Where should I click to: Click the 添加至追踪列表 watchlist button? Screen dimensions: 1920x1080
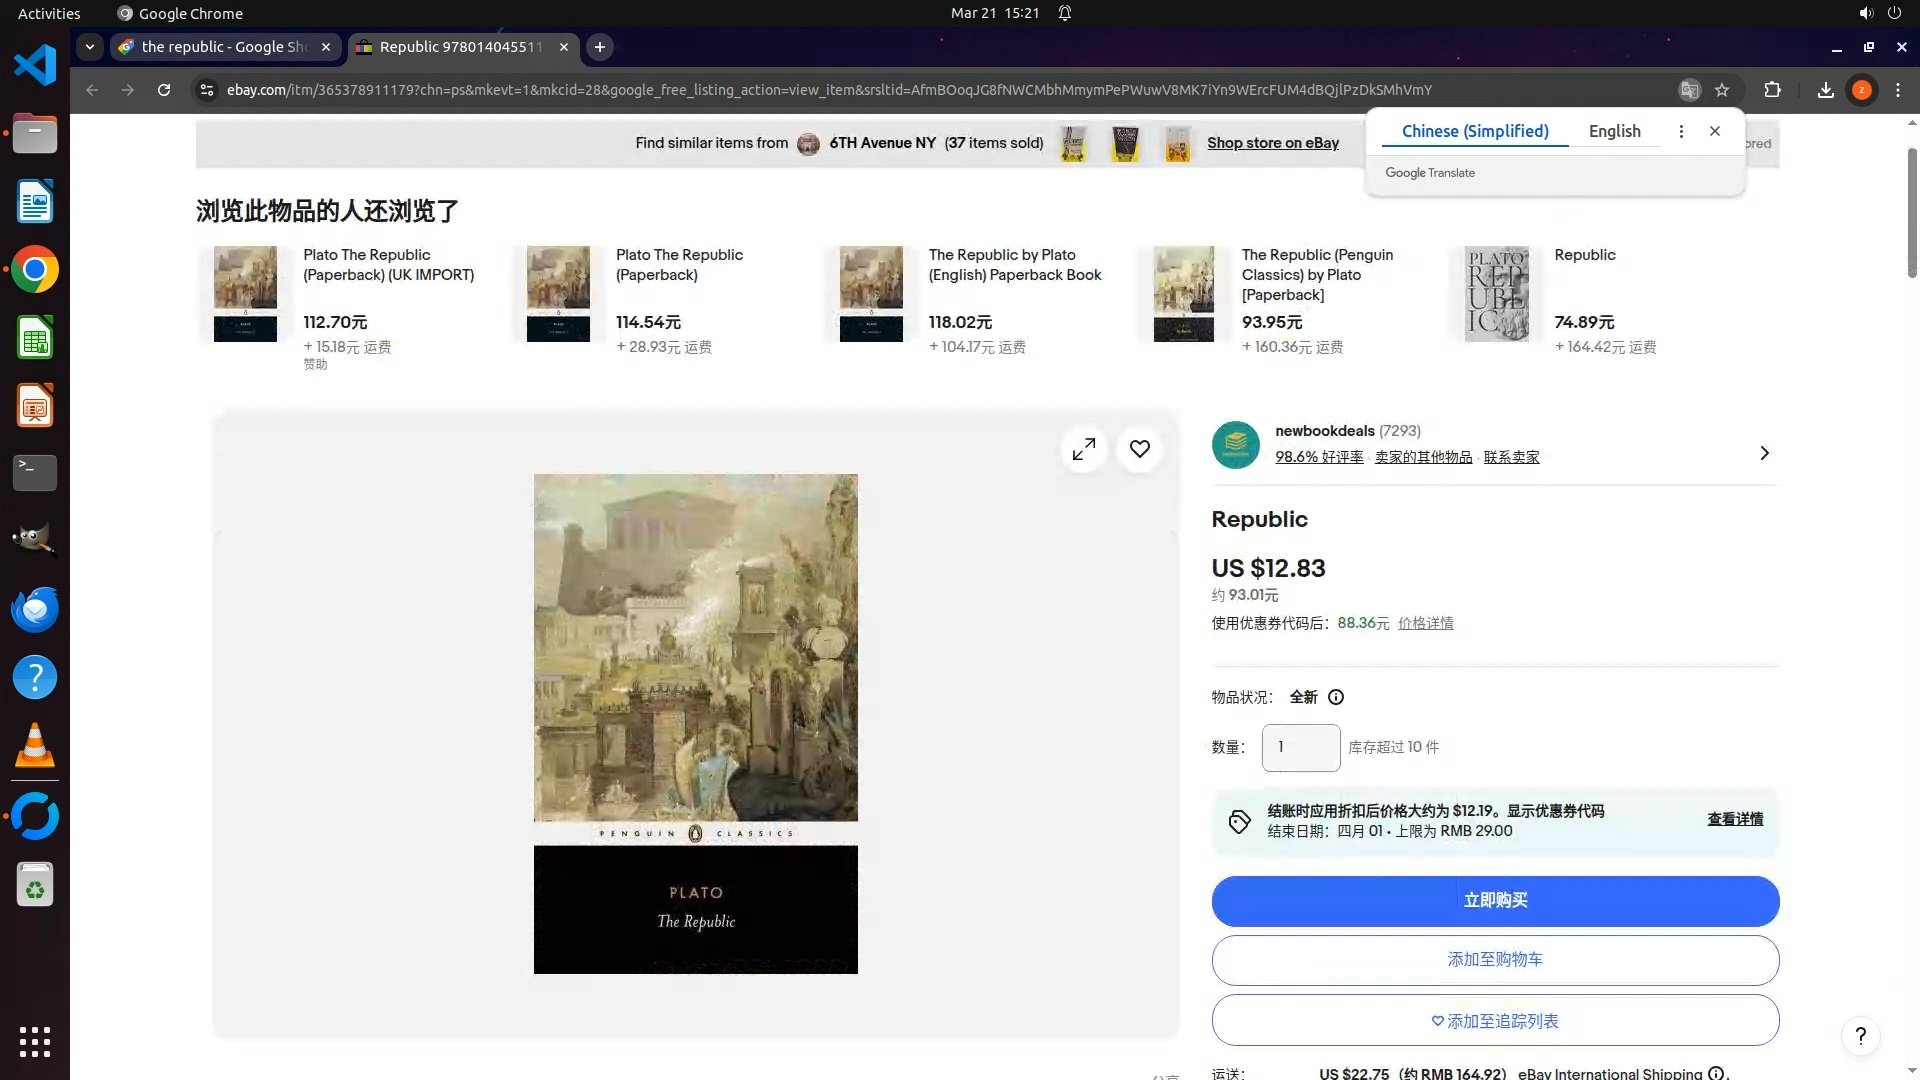1495,1021
